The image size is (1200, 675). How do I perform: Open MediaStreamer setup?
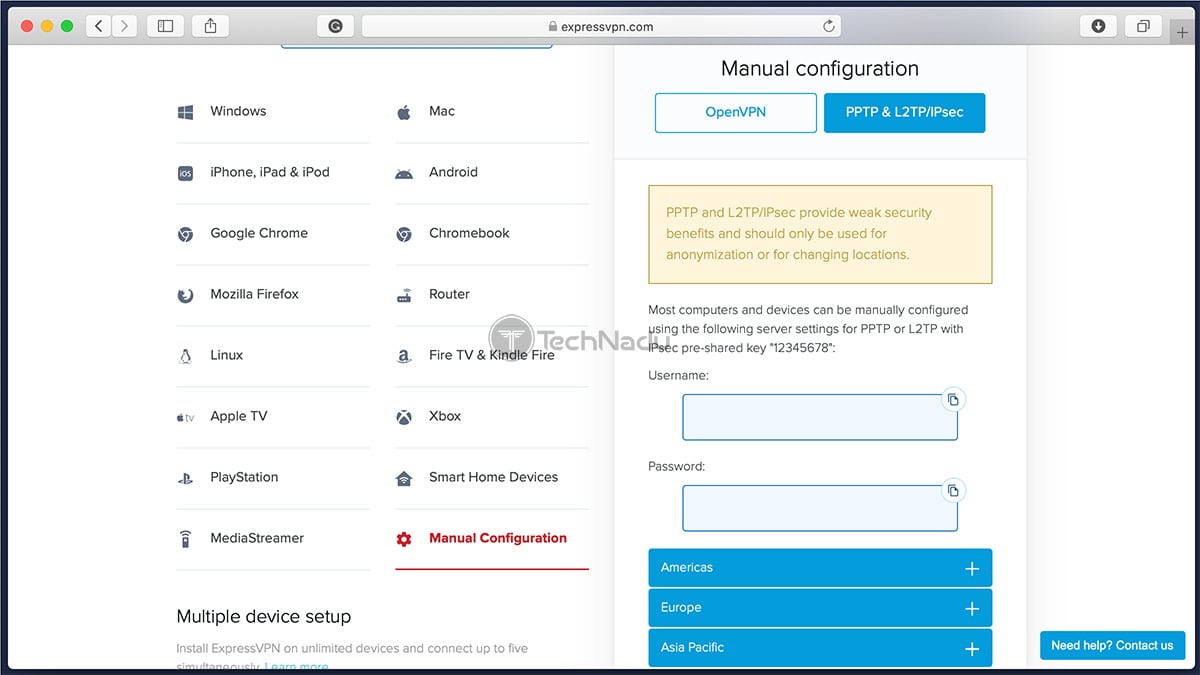(257, 538)
